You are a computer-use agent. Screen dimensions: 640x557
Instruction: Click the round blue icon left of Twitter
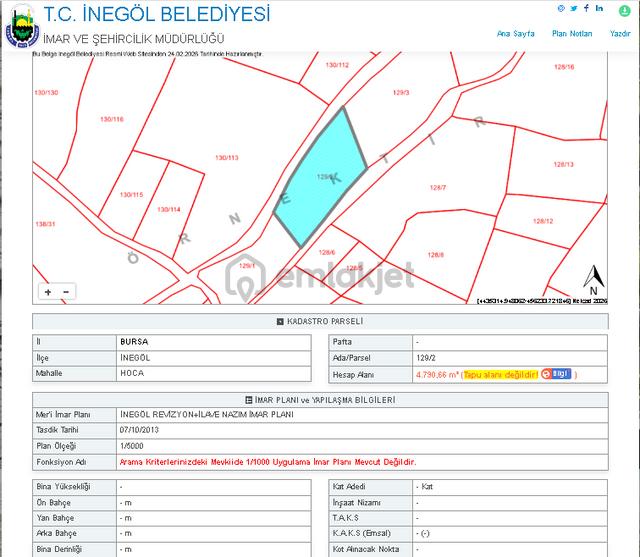click(561, 9)
